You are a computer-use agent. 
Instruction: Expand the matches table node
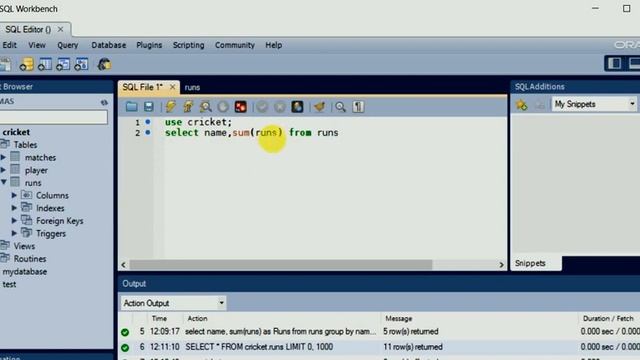coord(3,157)
